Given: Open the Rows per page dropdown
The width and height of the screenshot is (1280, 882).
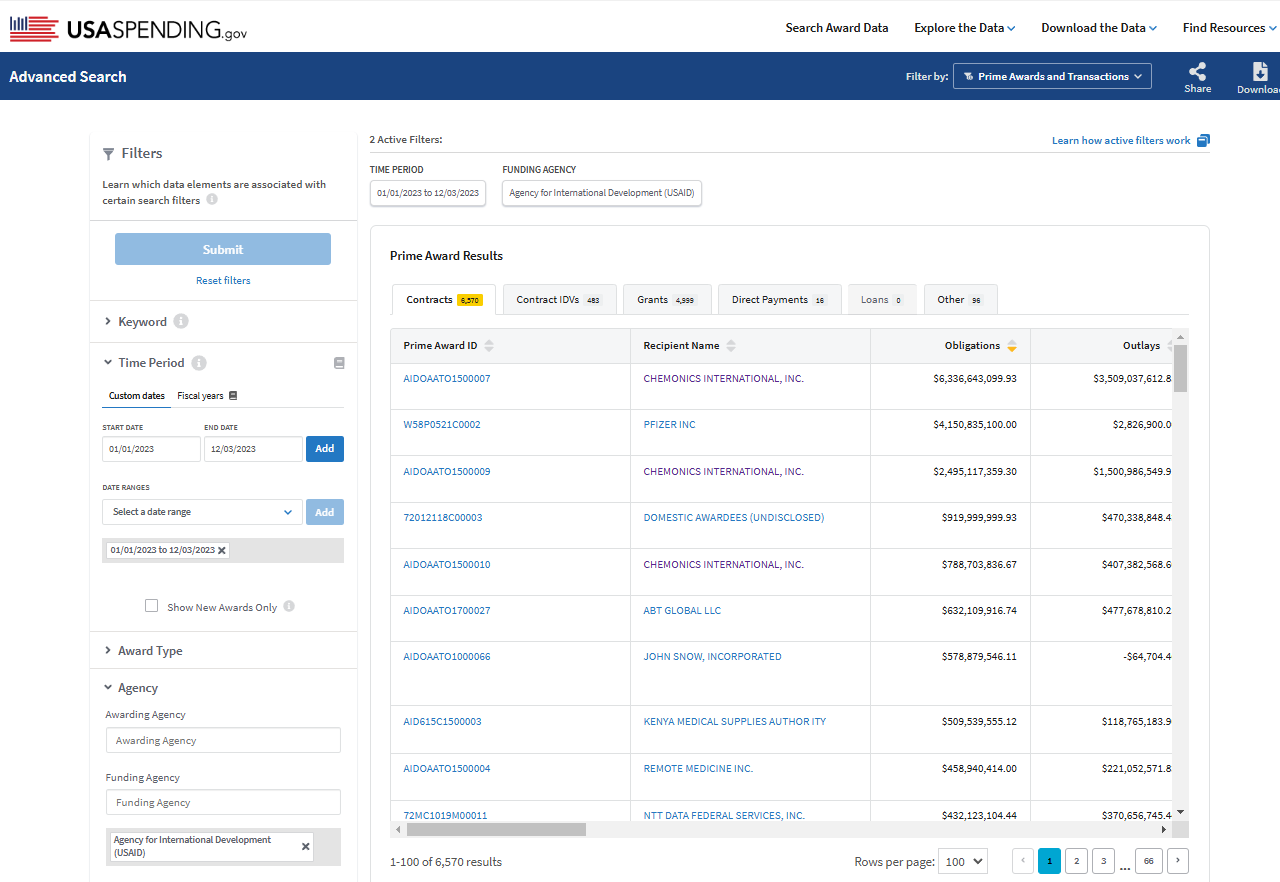Looking at the screenshot, I should (964, 861).
